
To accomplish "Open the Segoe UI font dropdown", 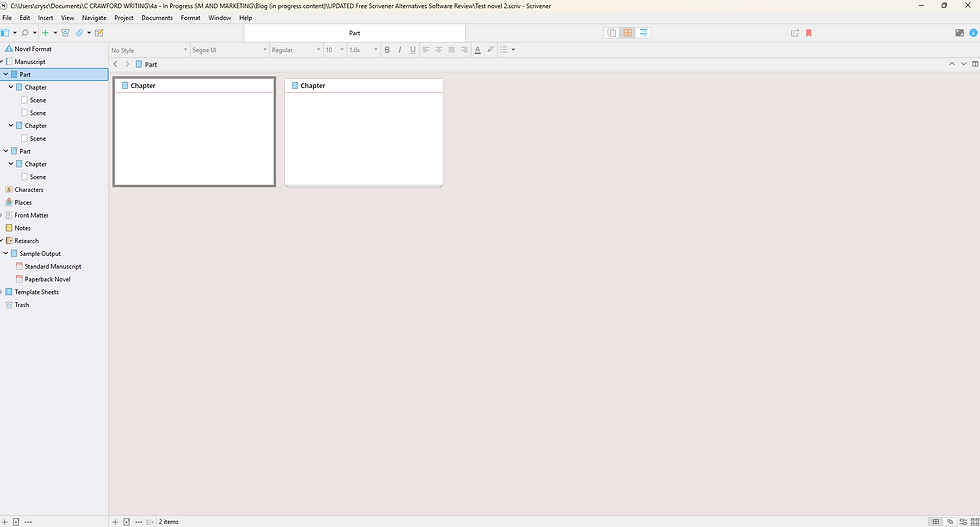I will pos(229,50).
